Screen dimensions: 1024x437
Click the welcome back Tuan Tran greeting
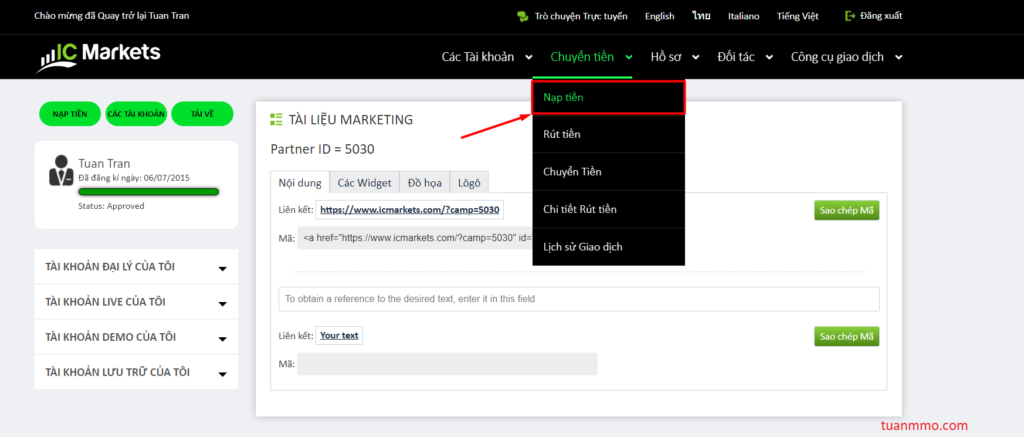pos(112,15)
